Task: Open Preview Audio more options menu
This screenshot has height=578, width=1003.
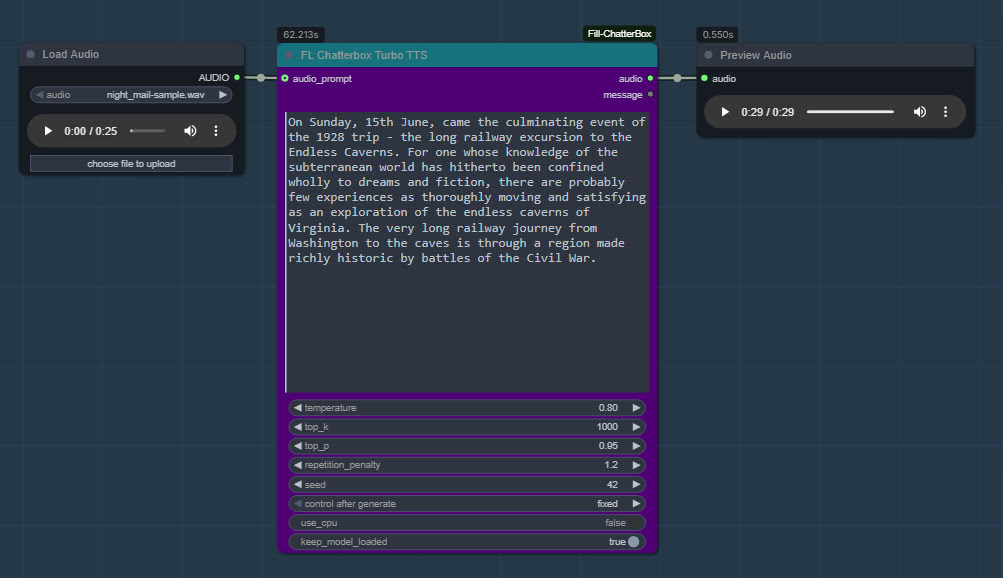Action: 946,112
